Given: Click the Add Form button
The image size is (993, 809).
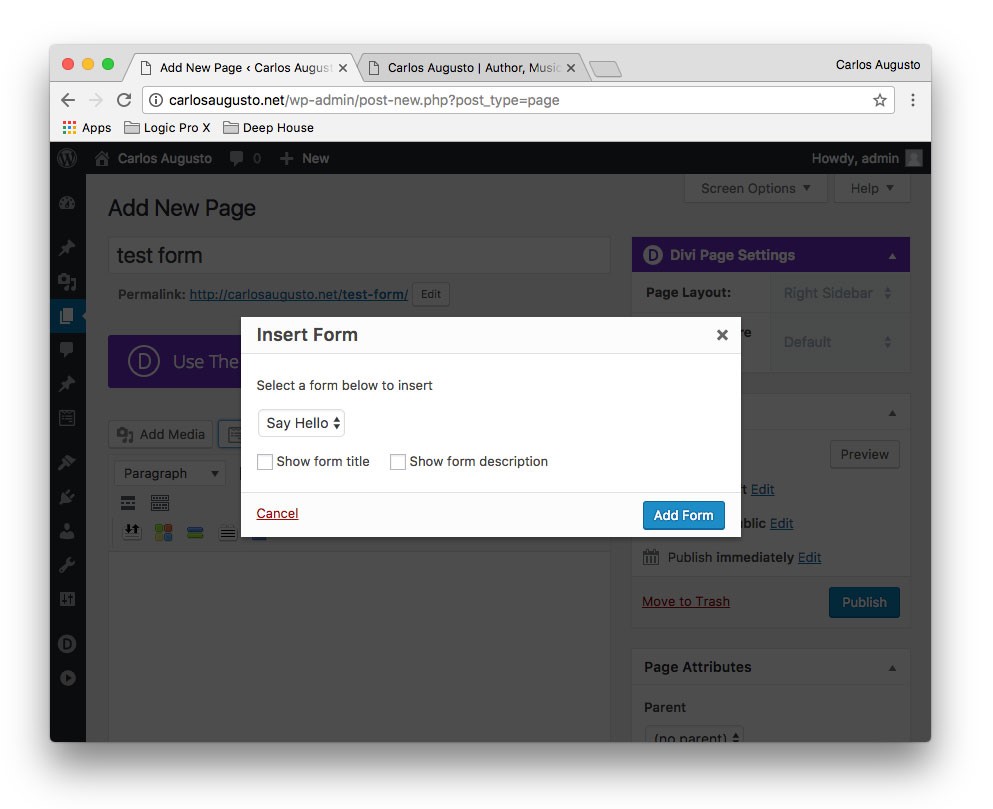Looking at the screenshot, I should coord(683,515).
